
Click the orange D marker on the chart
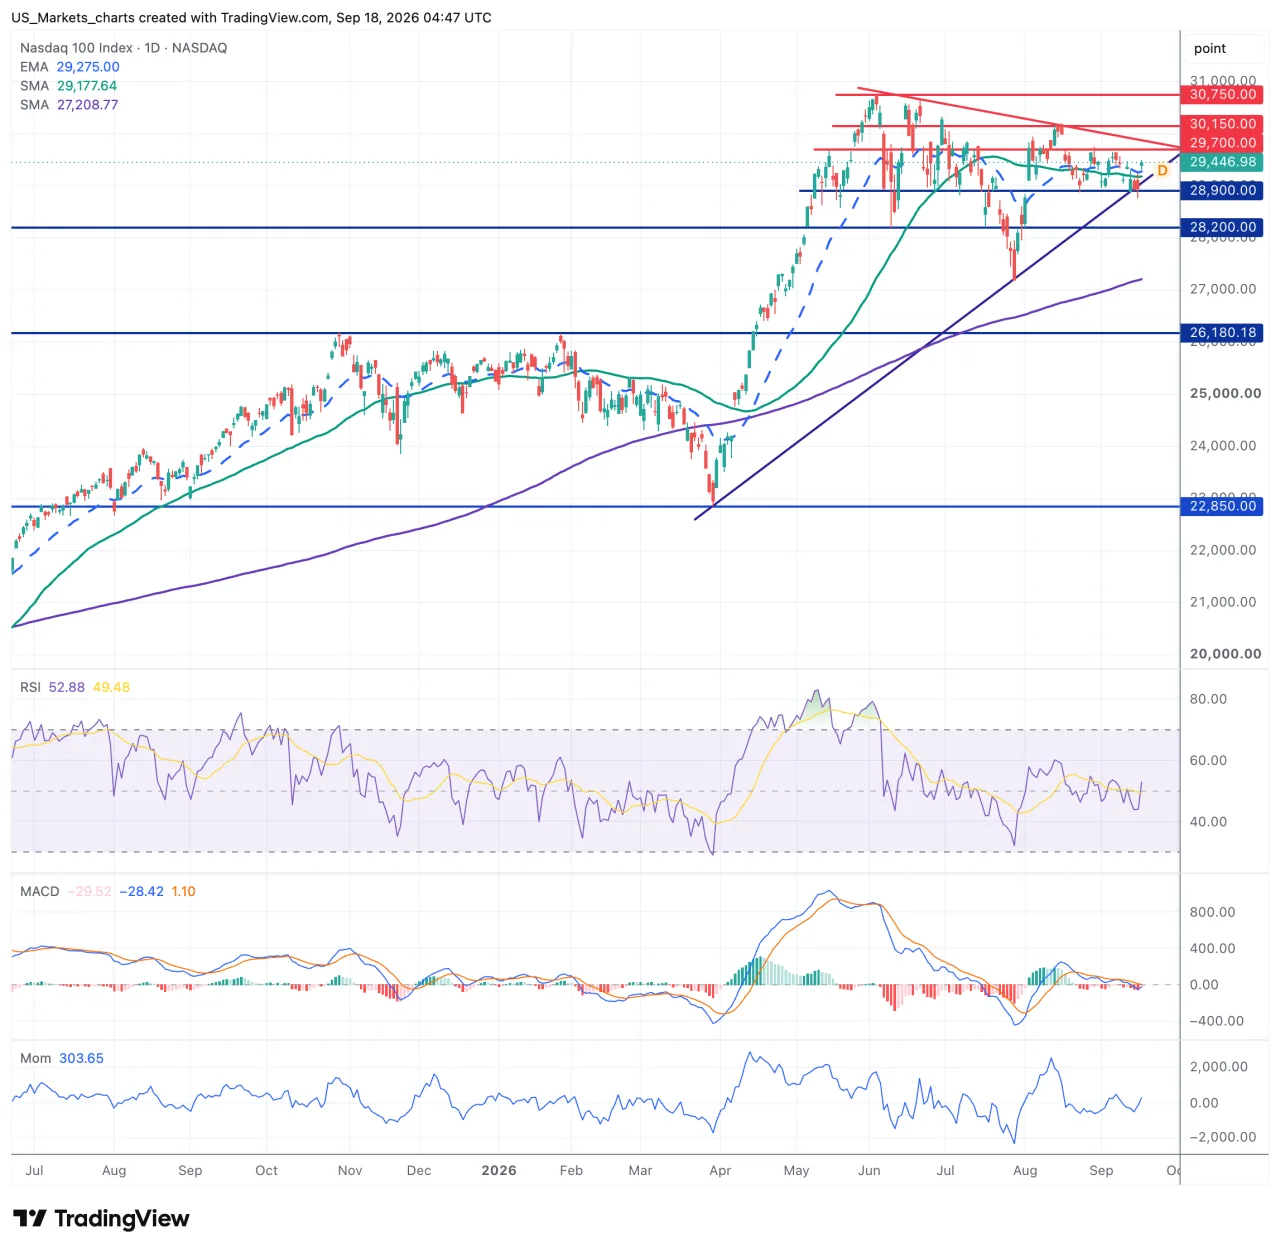(1162, 171)
